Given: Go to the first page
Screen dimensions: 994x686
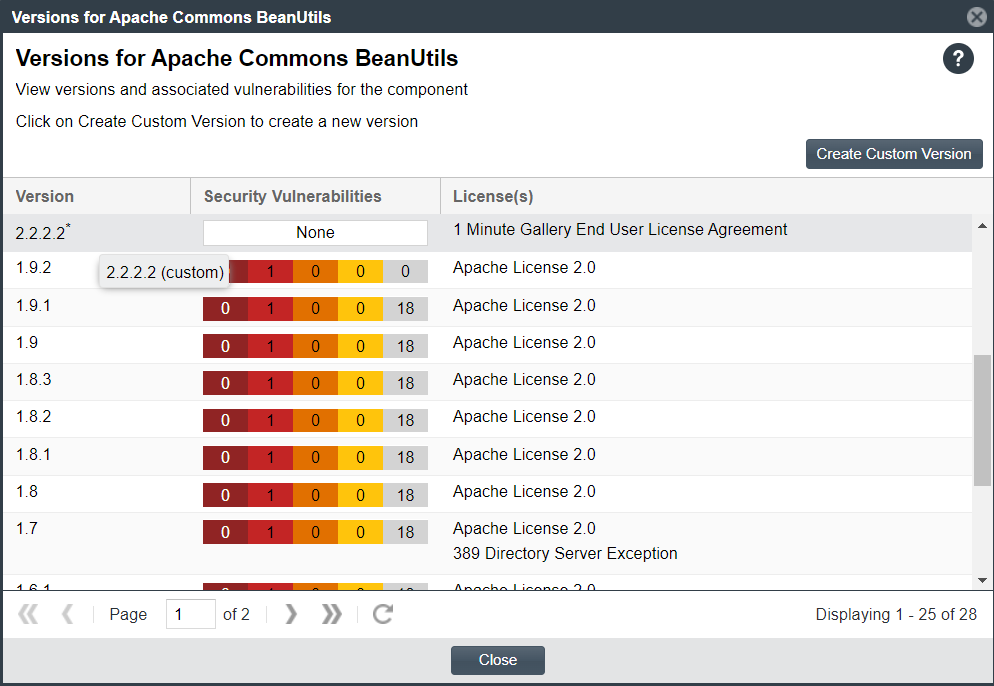Looking at the screenshot, I should click(x=28, y=614).
